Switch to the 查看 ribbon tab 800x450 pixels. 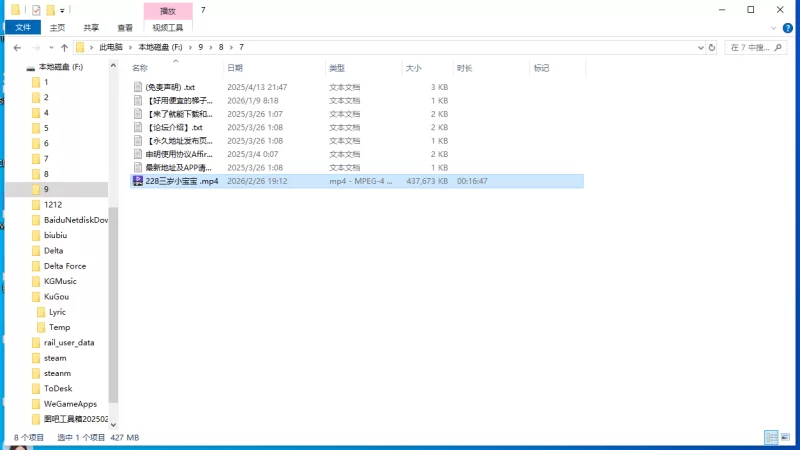(125, 28)
